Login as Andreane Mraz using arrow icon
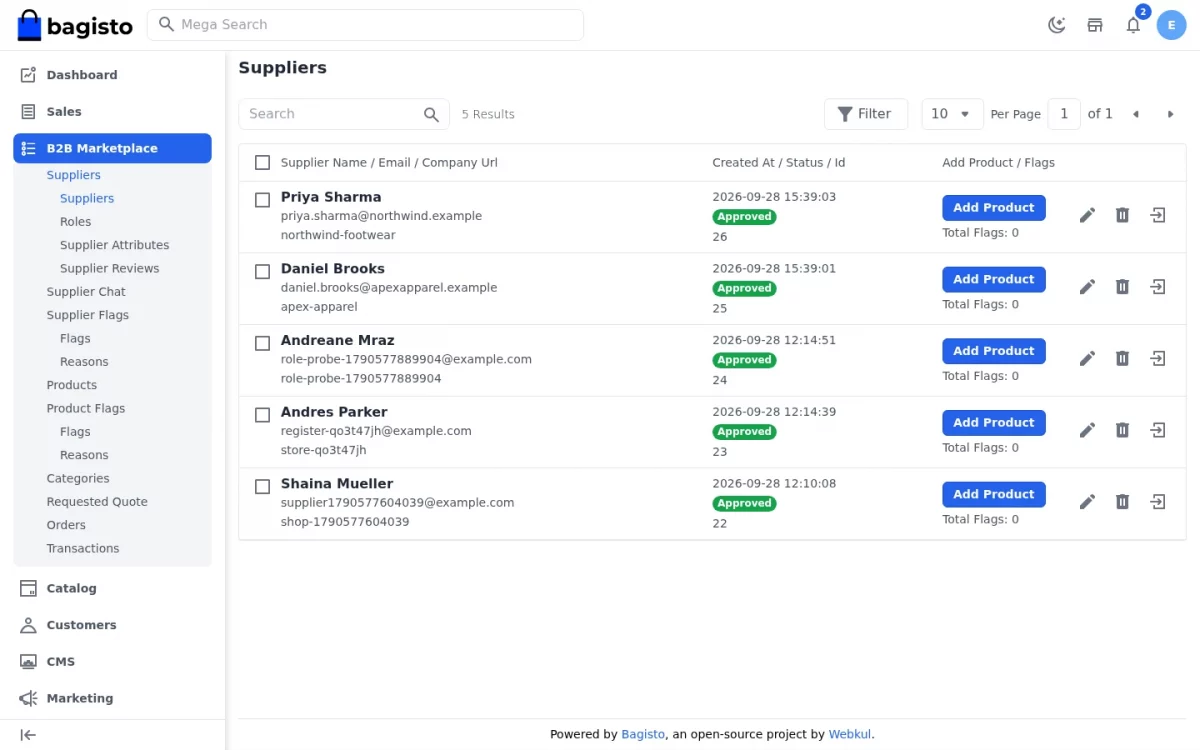 [1158, 358]
